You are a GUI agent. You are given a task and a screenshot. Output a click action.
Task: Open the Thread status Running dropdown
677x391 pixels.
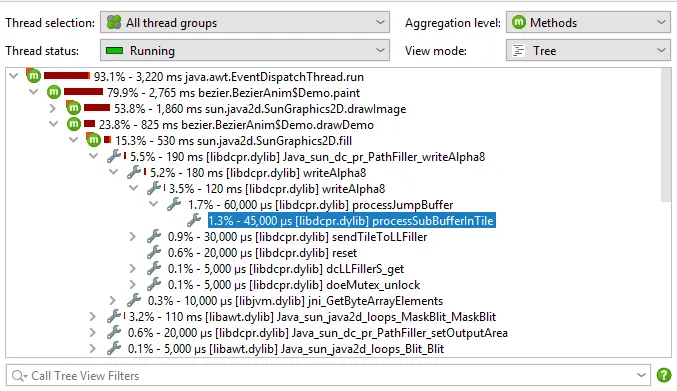245,50
